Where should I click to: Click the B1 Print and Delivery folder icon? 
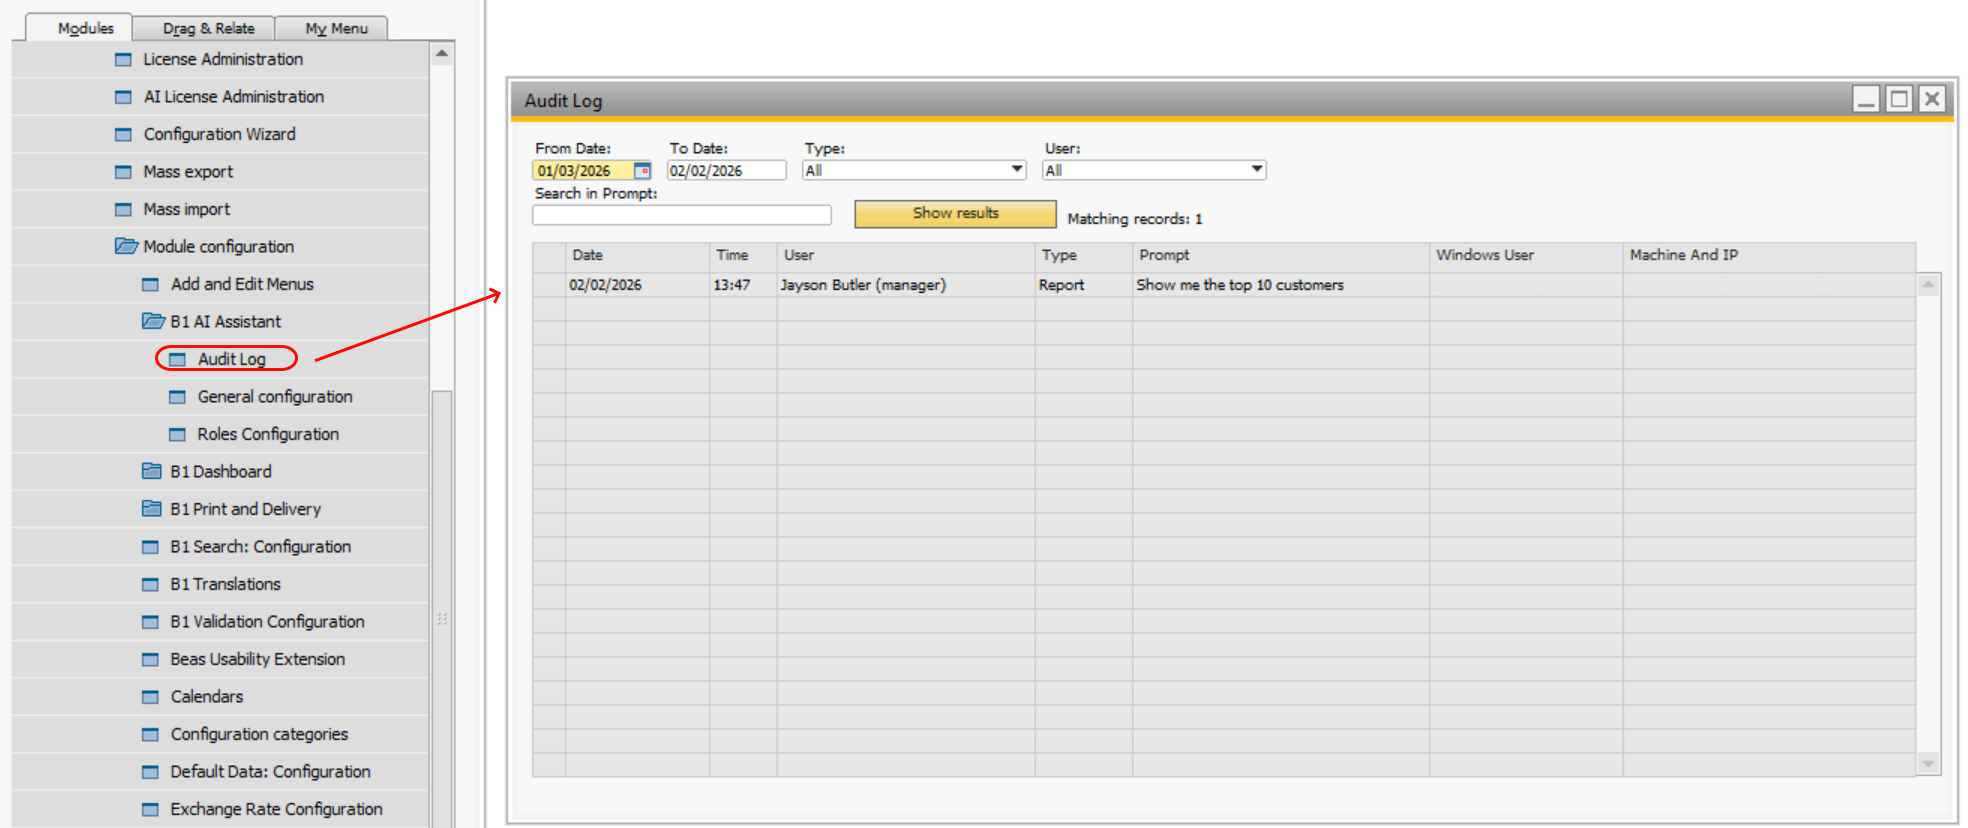(x=152, y=509)
